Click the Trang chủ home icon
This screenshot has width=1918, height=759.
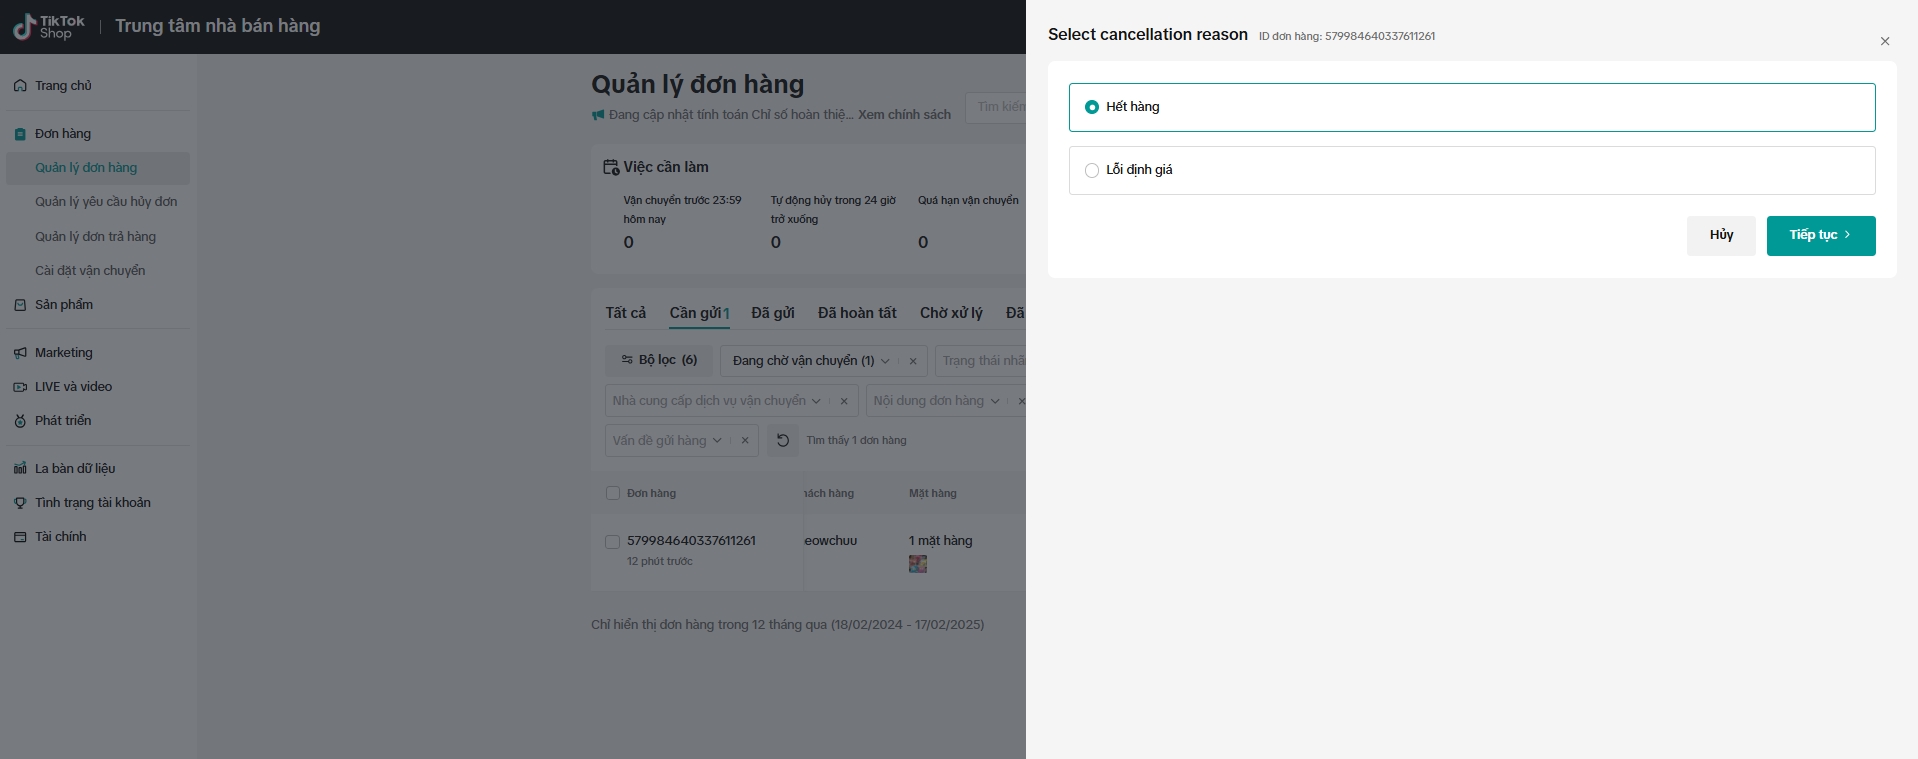(20, 86)
